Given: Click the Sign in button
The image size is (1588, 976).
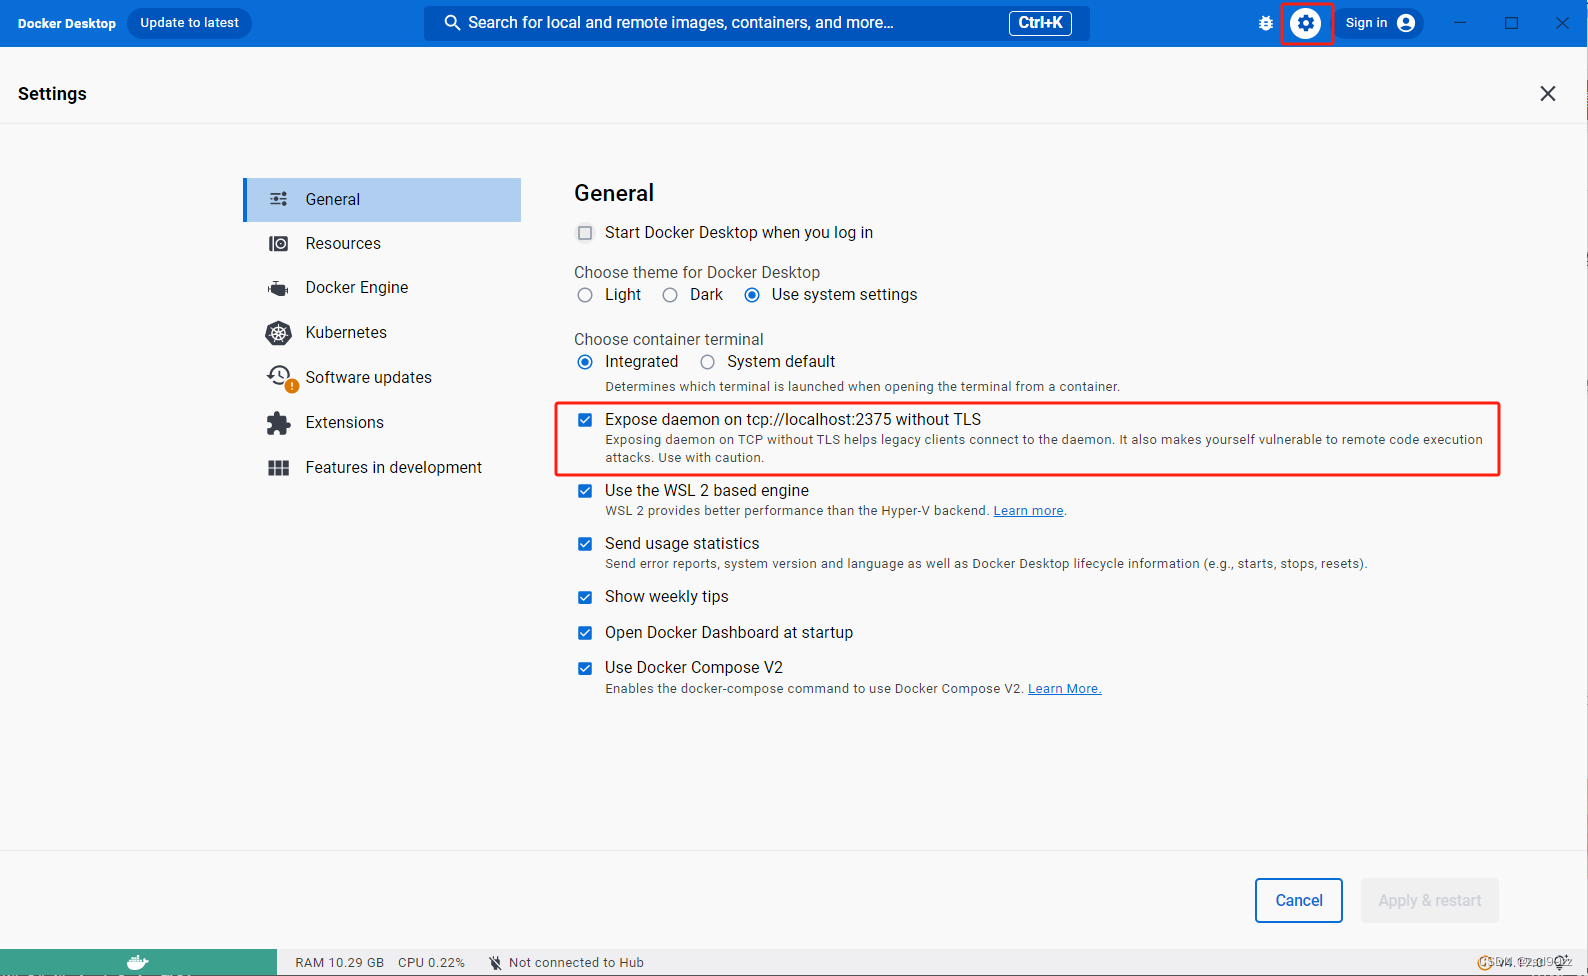Looking at the screenshot, I should (x=1380, y=23).
